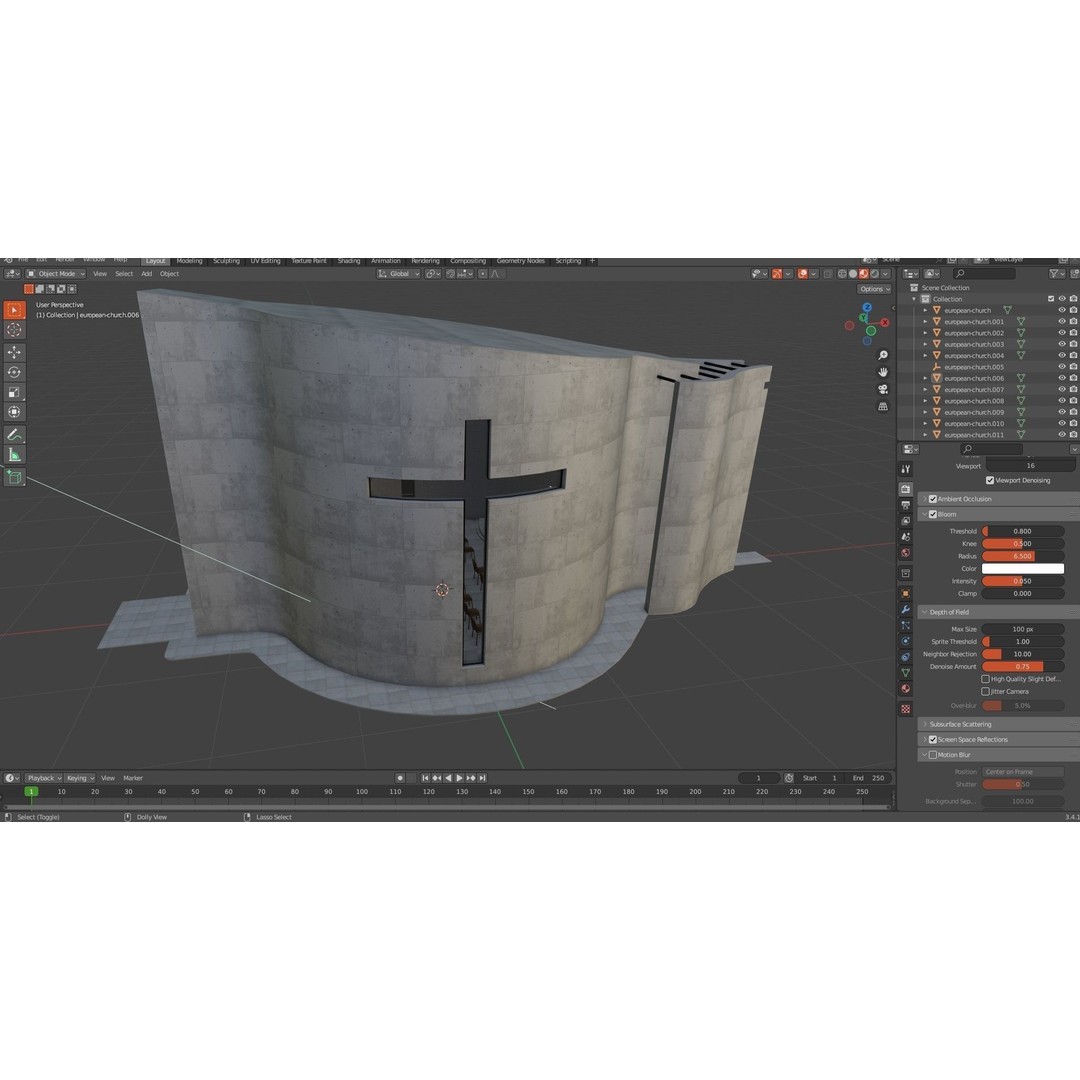Screen dimensions: 1080x1080
Task: Click the pan view hand icon
Action: (x=882, y=372)
